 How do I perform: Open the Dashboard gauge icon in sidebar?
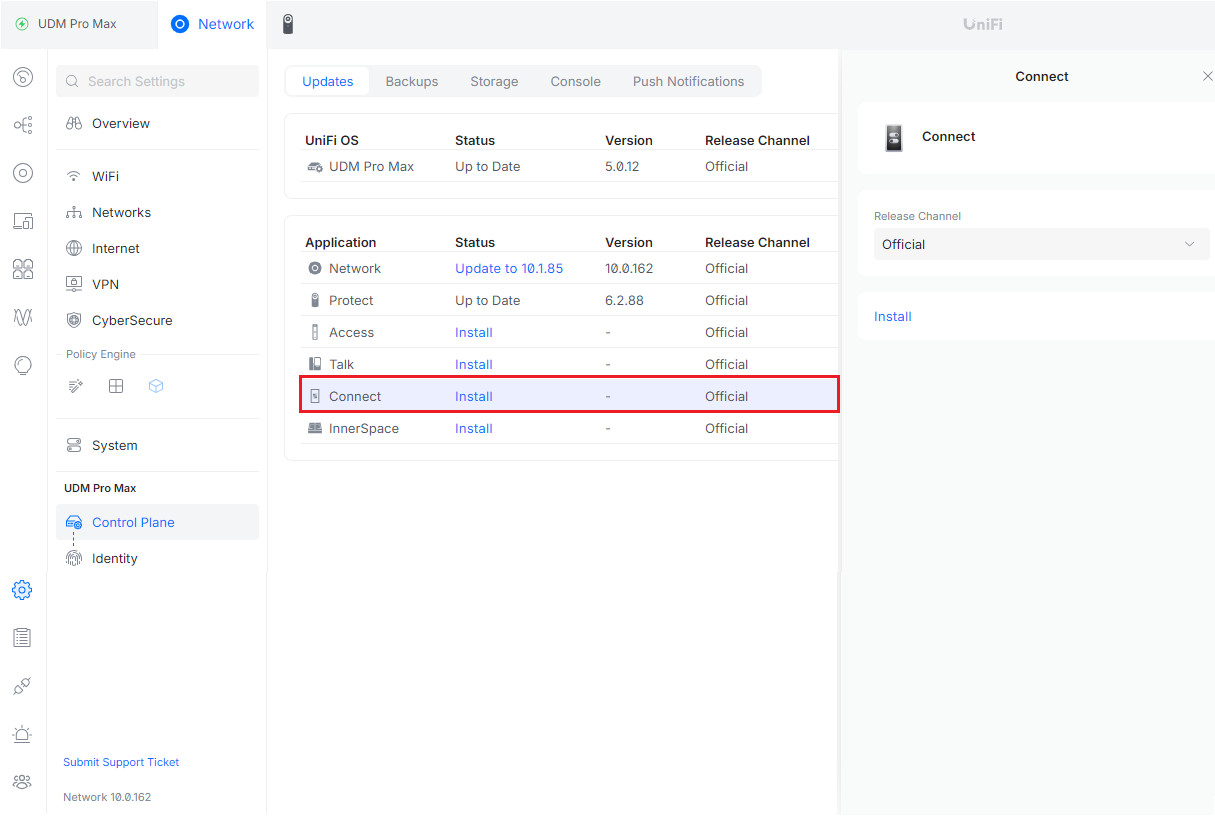23,77
